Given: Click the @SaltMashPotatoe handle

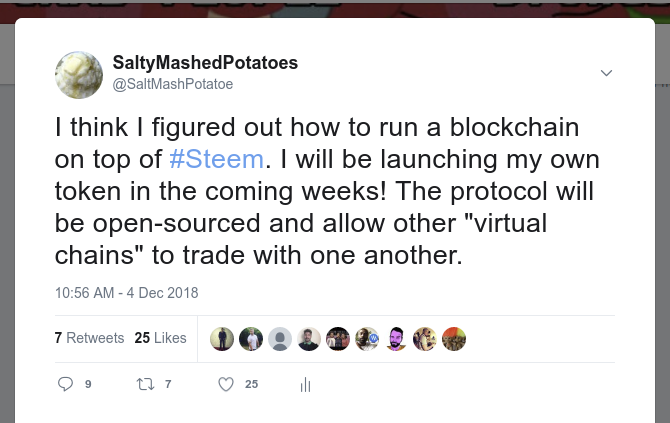Looking at the screenshot, I should click(173, 84).
